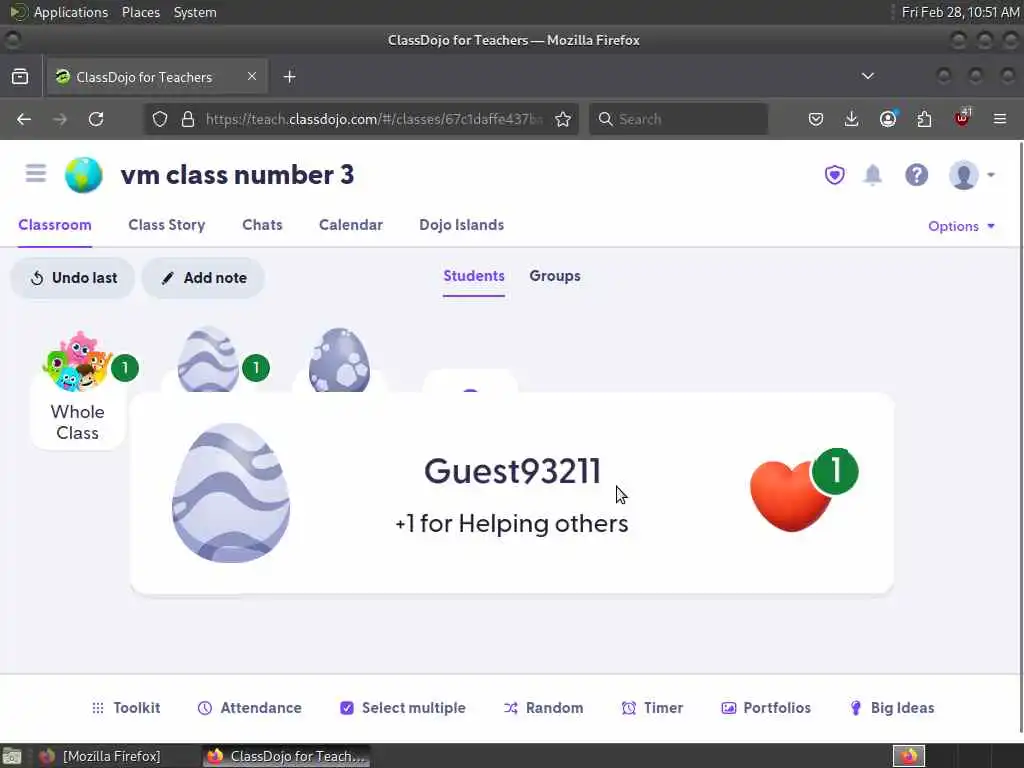Click the URL address field

pos(374,119)
